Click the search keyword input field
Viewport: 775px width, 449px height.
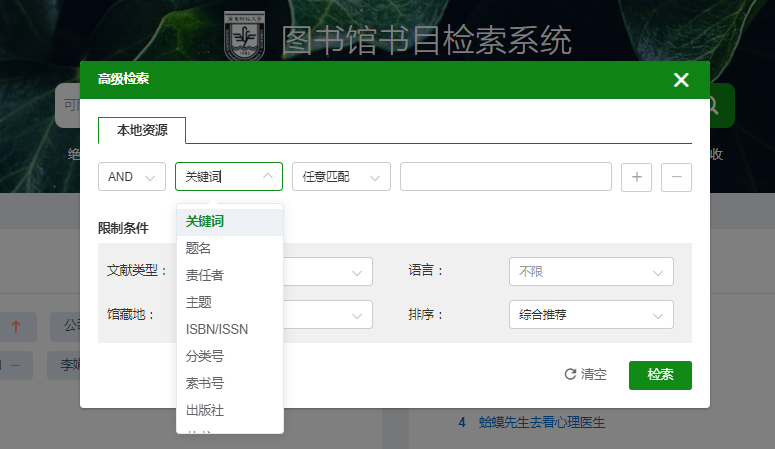(x=505, y=177)
